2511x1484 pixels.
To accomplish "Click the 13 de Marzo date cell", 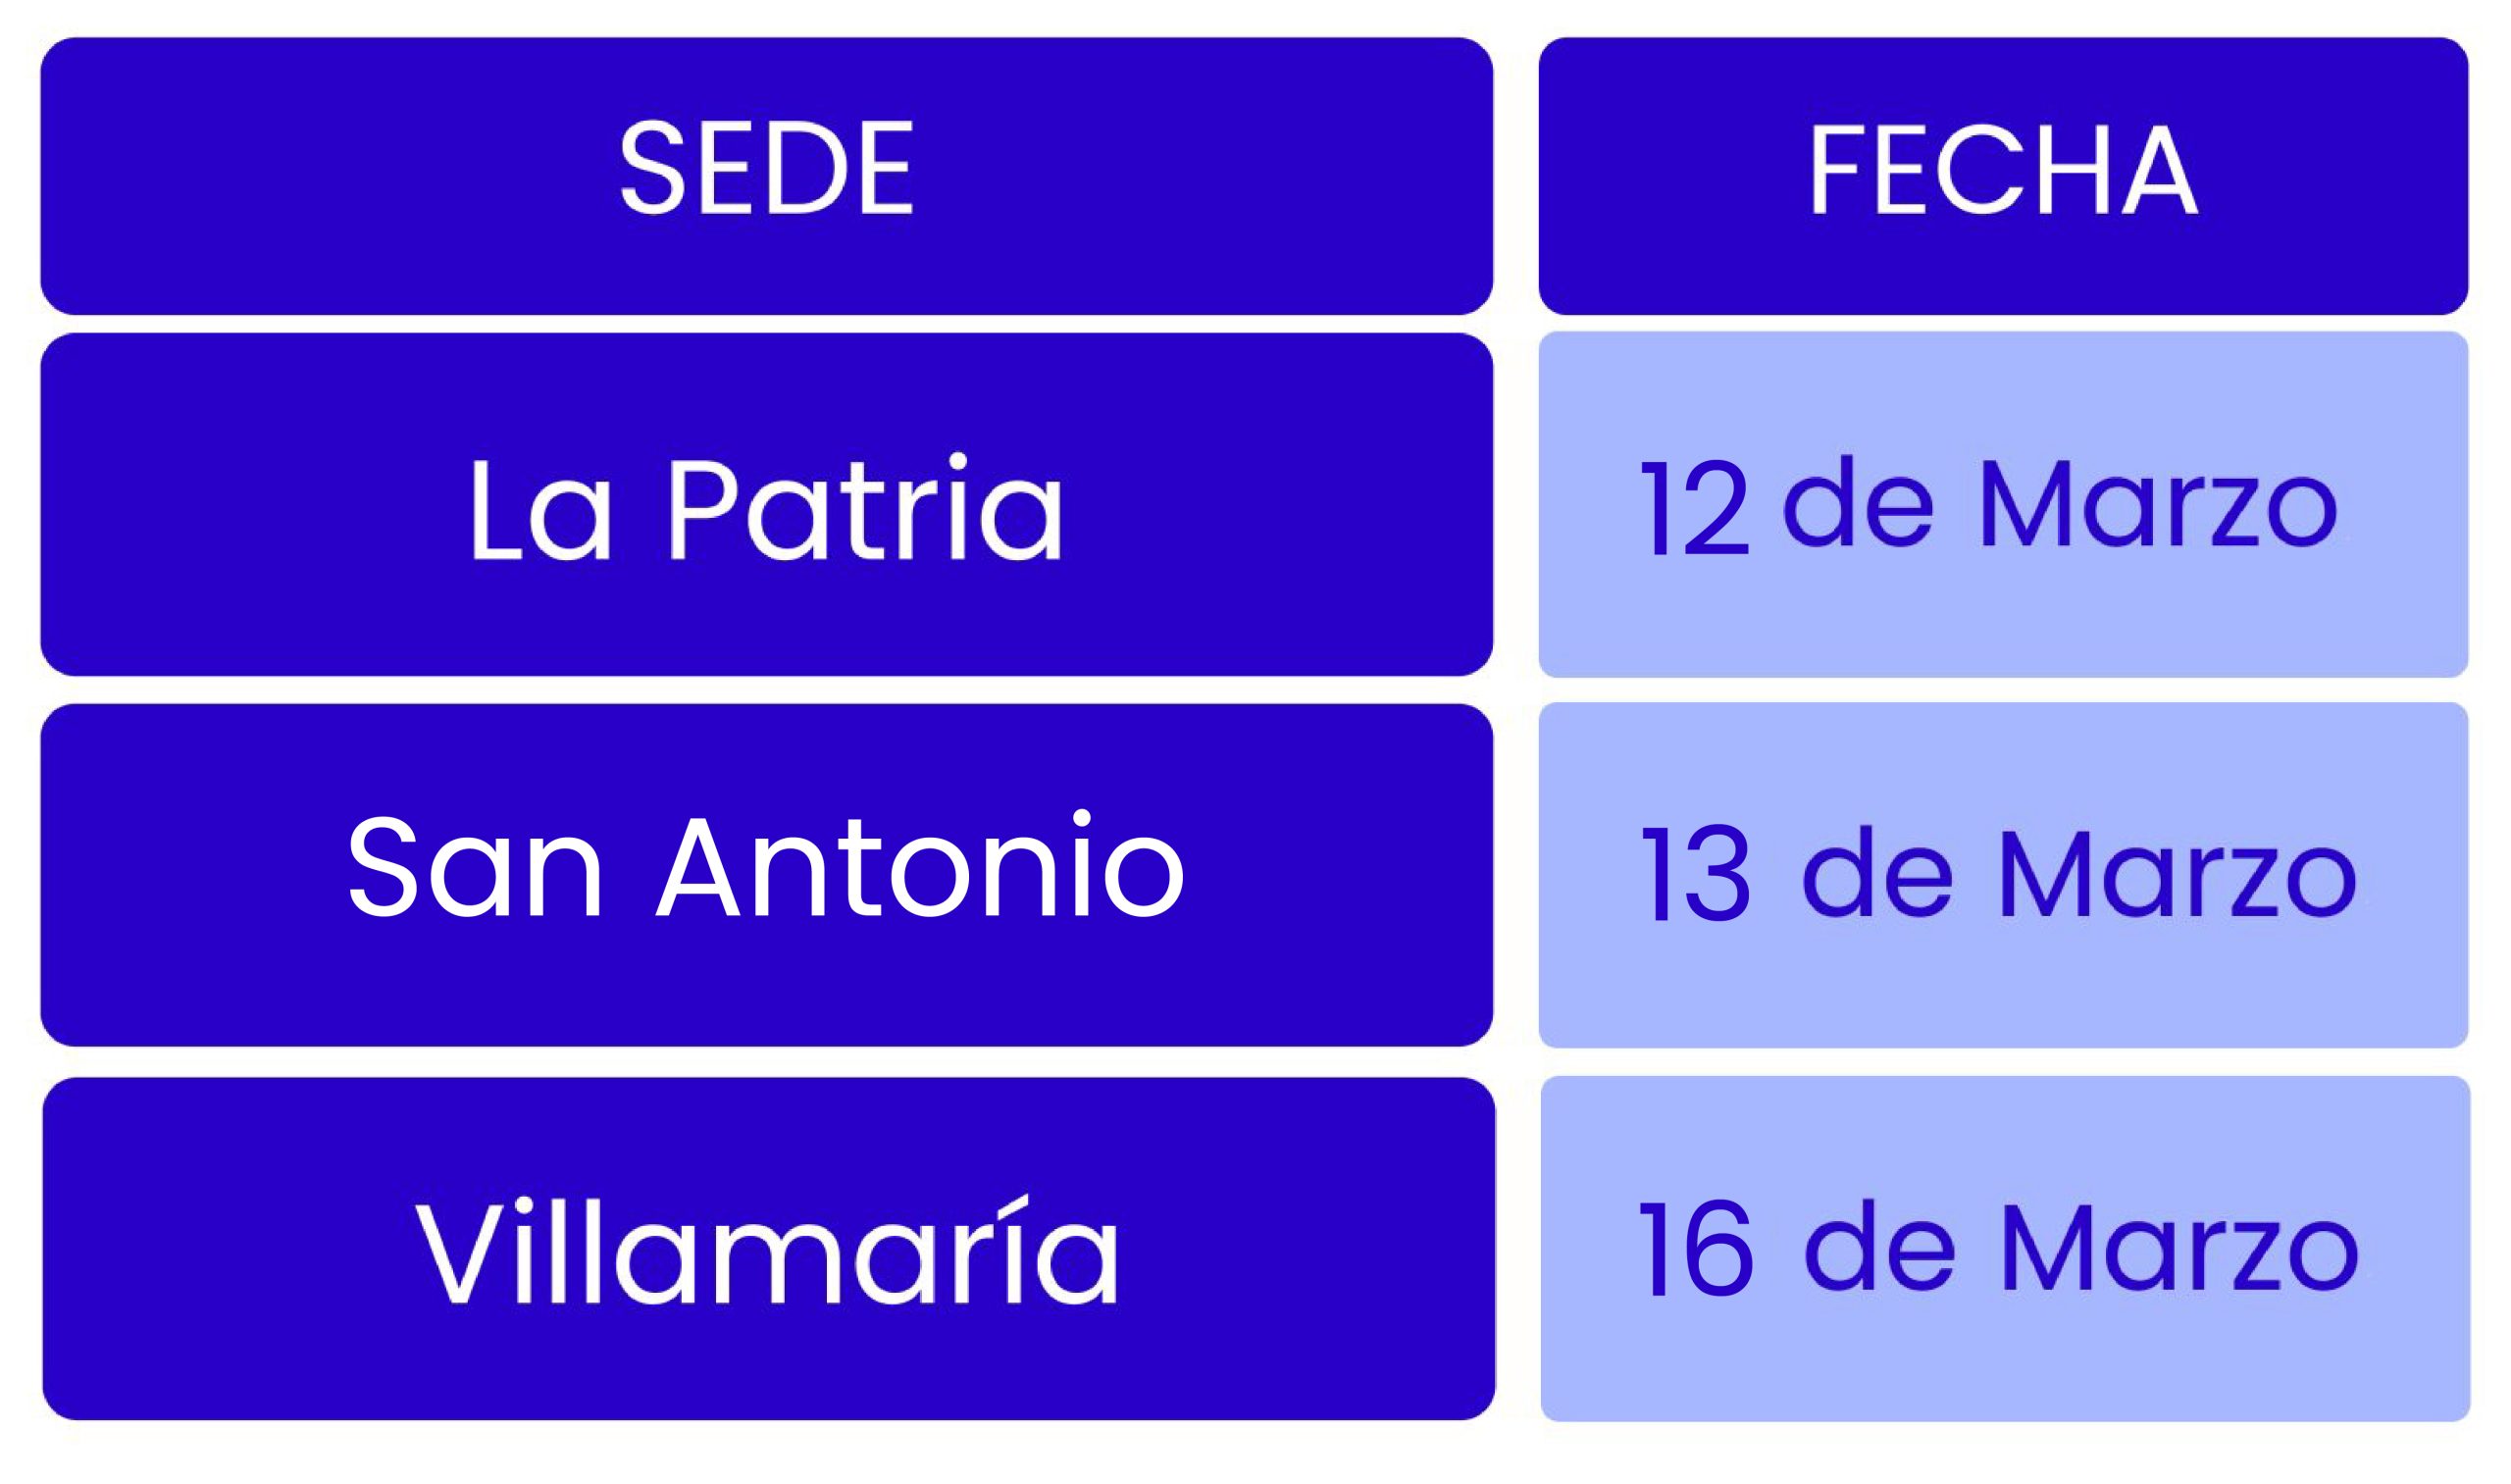I will (x=2003, y=875).
